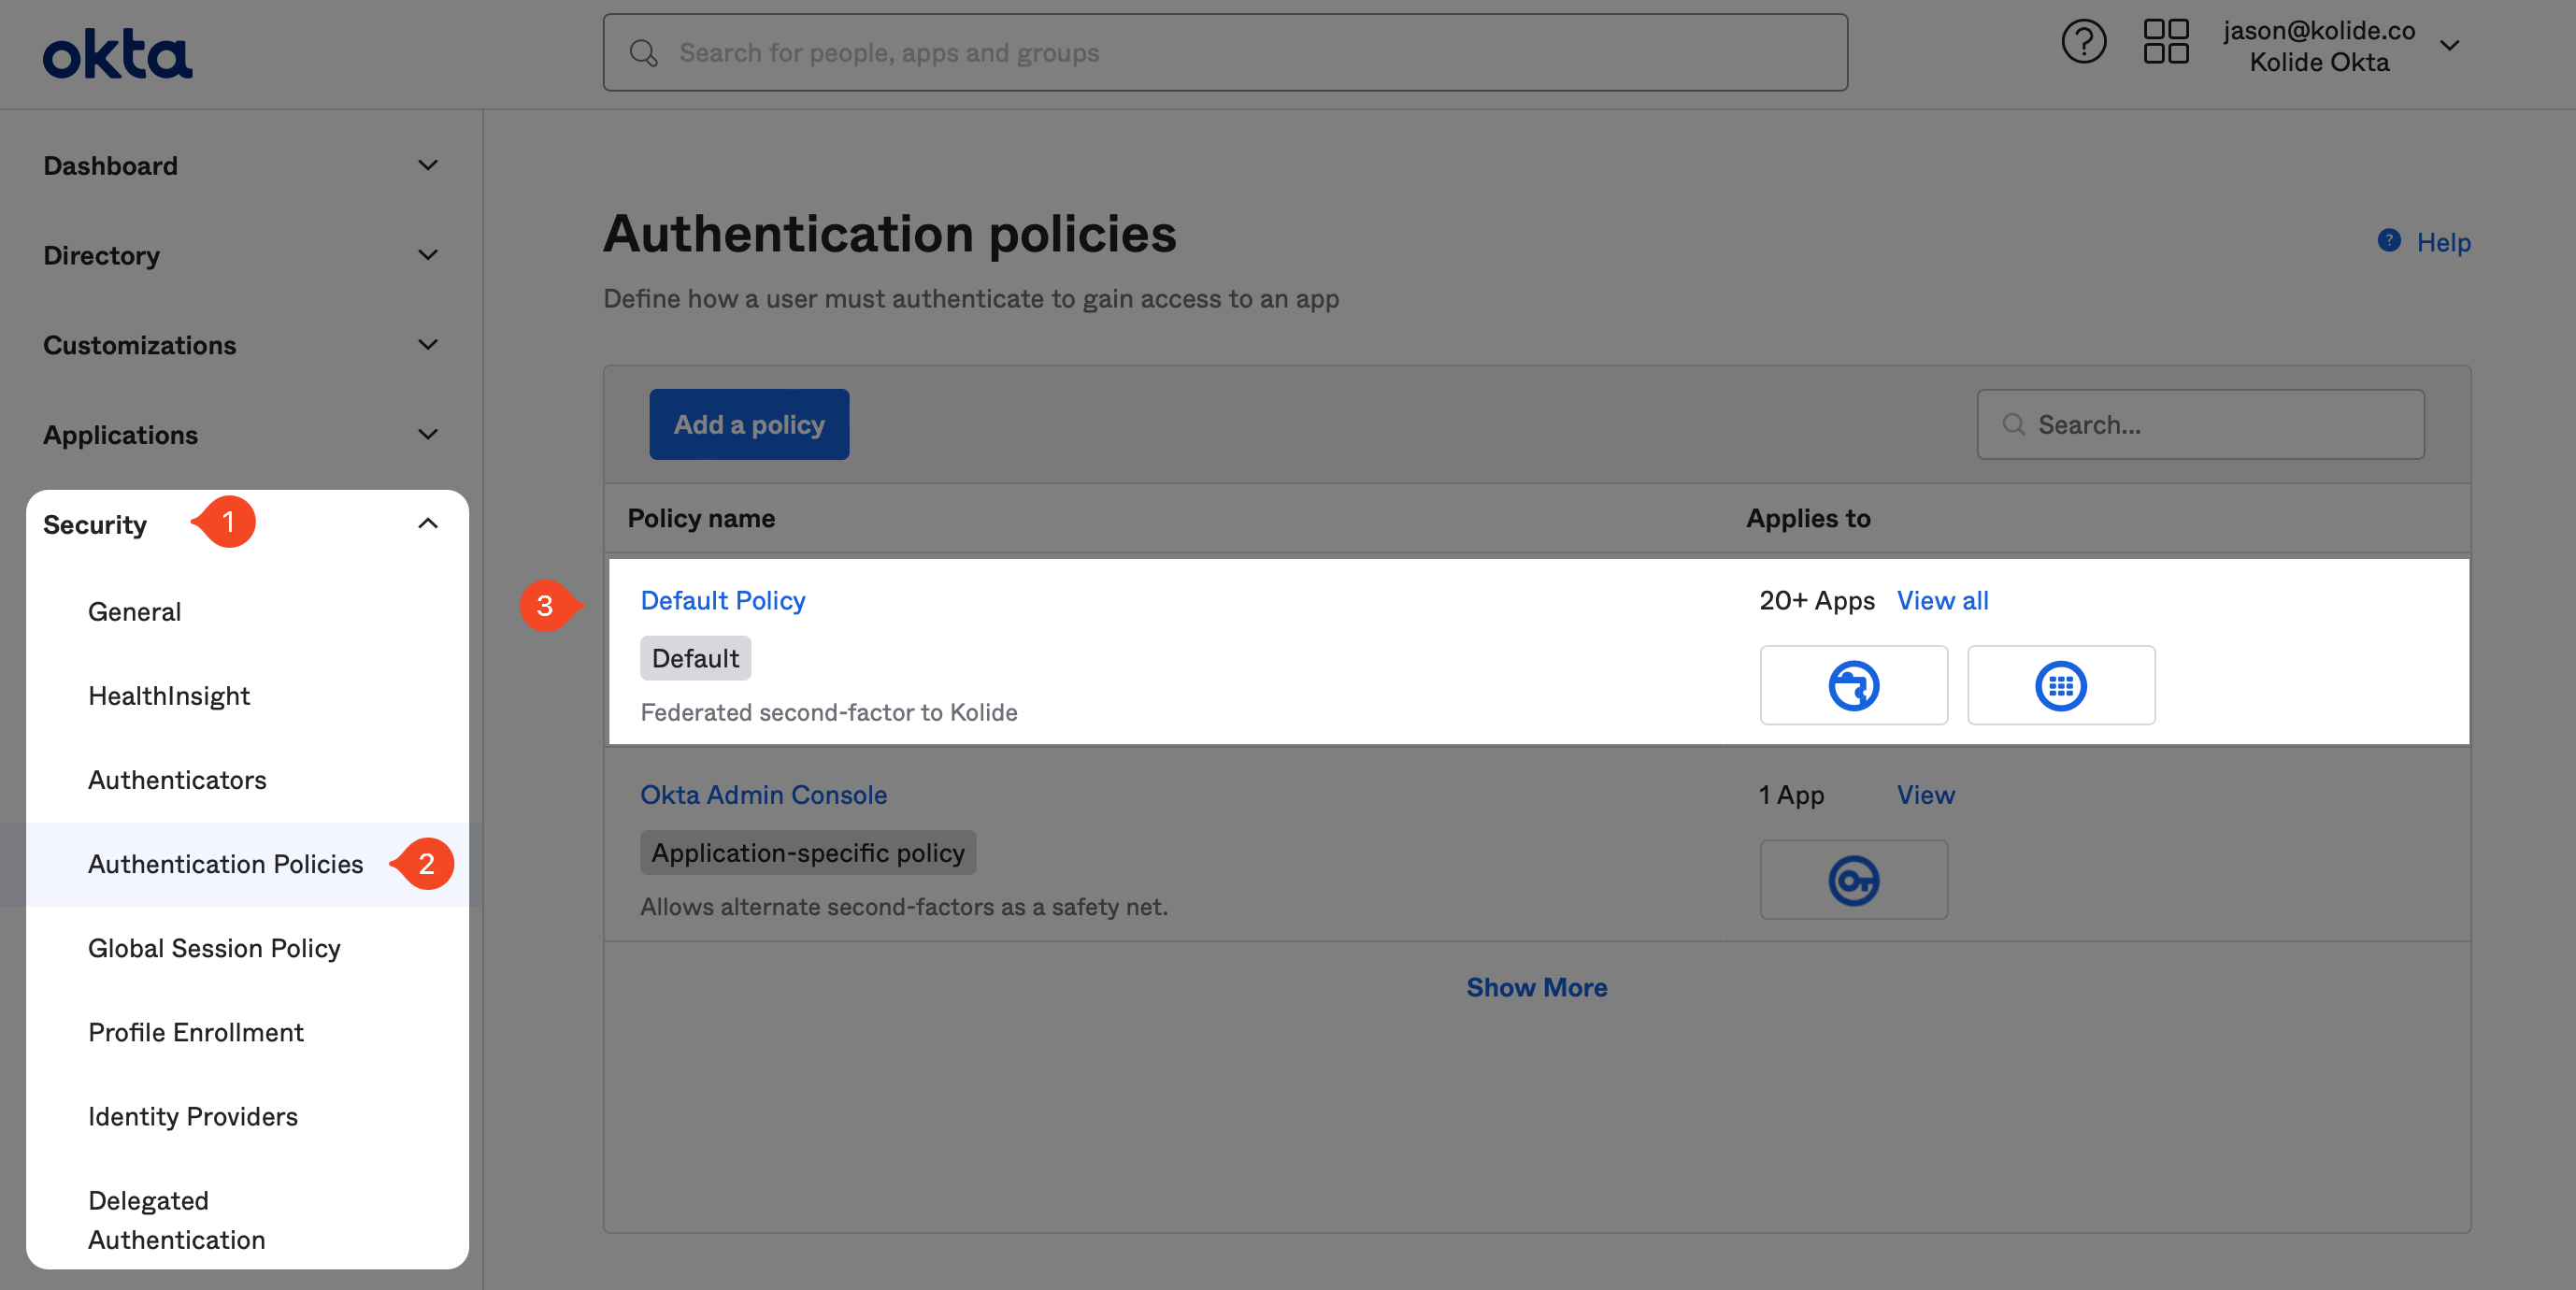Go to General under Security
The width and height of the screenshot is (2576, 1290).
[x=134, y=612]
